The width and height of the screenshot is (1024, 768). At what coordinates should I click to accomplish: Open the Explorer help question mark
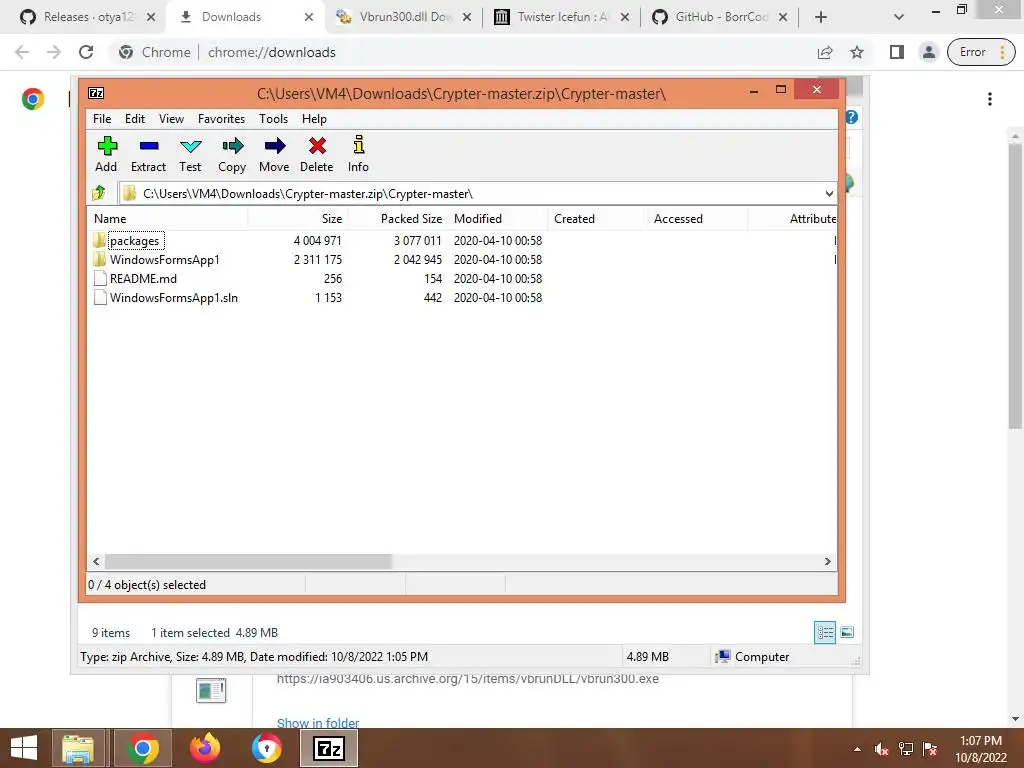[852, 118]
